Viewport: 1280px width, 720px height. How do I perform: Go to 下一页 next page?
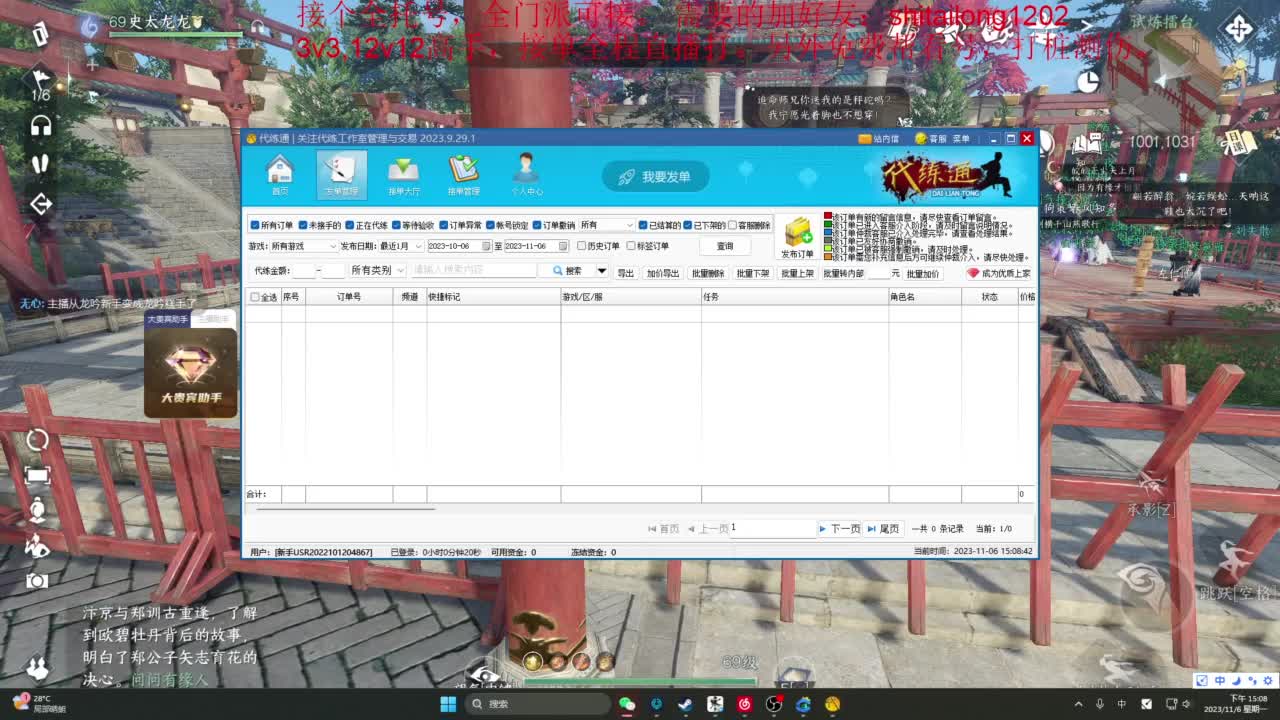point(840,528)
